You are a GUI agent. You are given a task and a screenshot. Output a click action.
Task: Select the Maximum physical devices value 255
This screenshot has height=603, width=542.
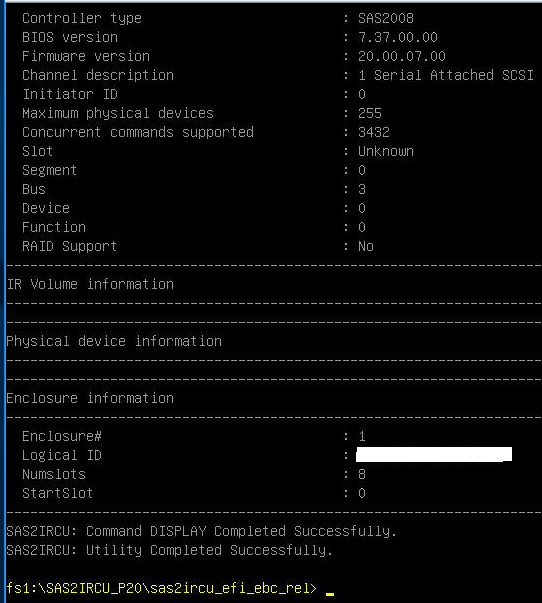370,113
